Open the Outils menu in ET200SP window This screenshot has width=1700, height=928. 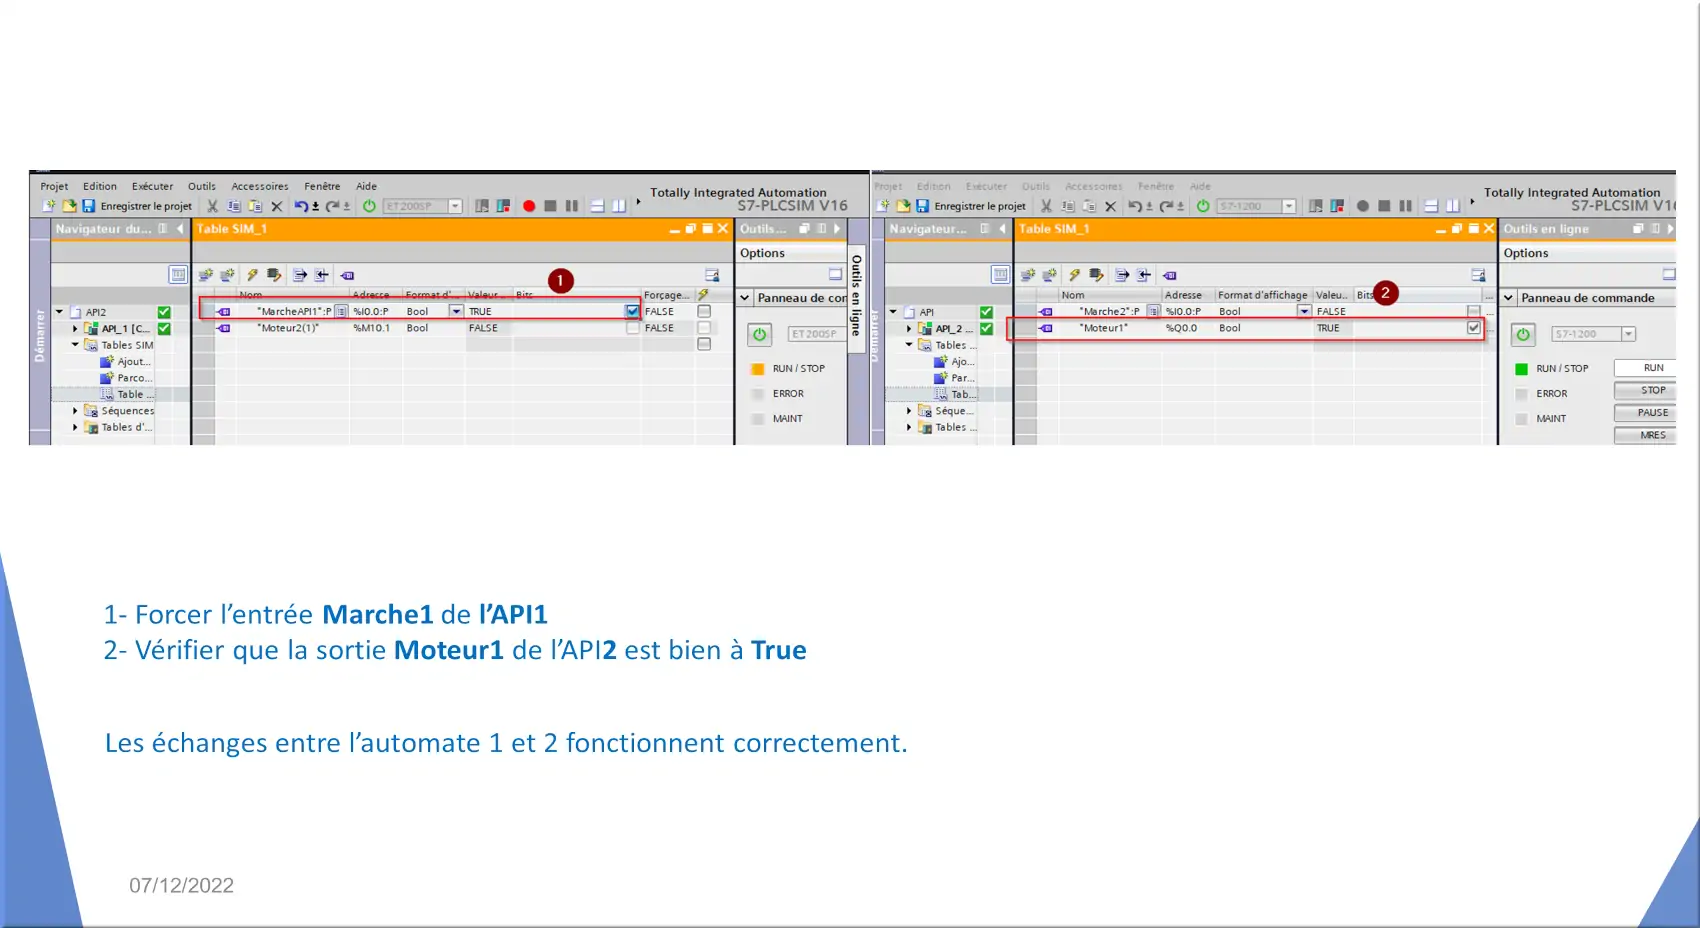(202, 186)
